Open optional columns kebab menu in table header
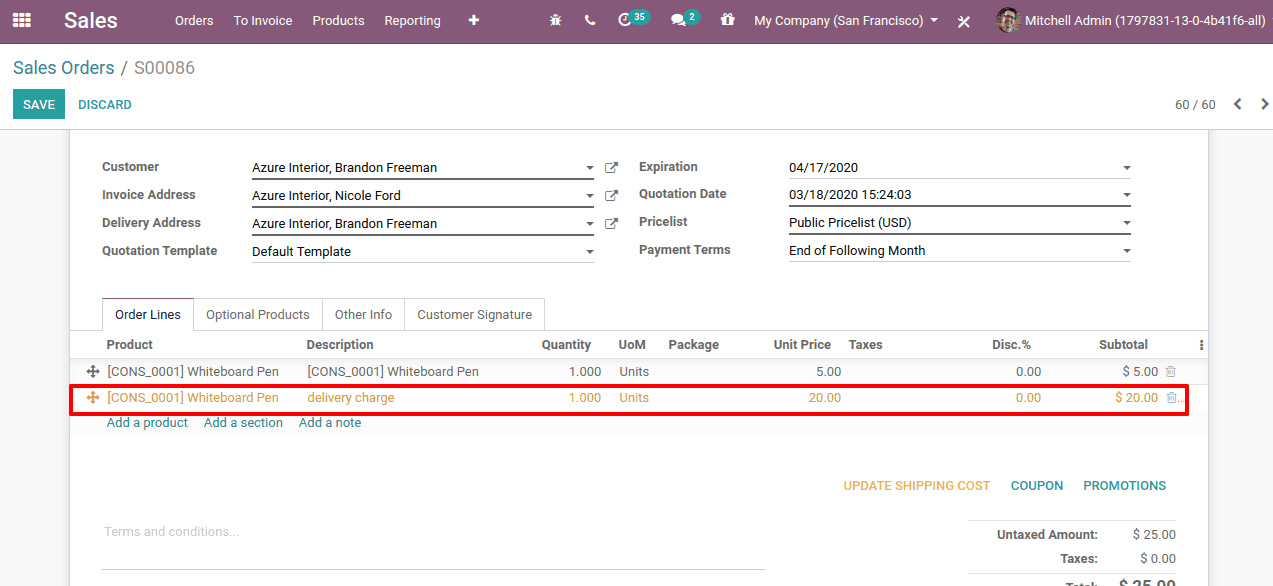This screenshot has height=586, width=1273. (1201, 345)
